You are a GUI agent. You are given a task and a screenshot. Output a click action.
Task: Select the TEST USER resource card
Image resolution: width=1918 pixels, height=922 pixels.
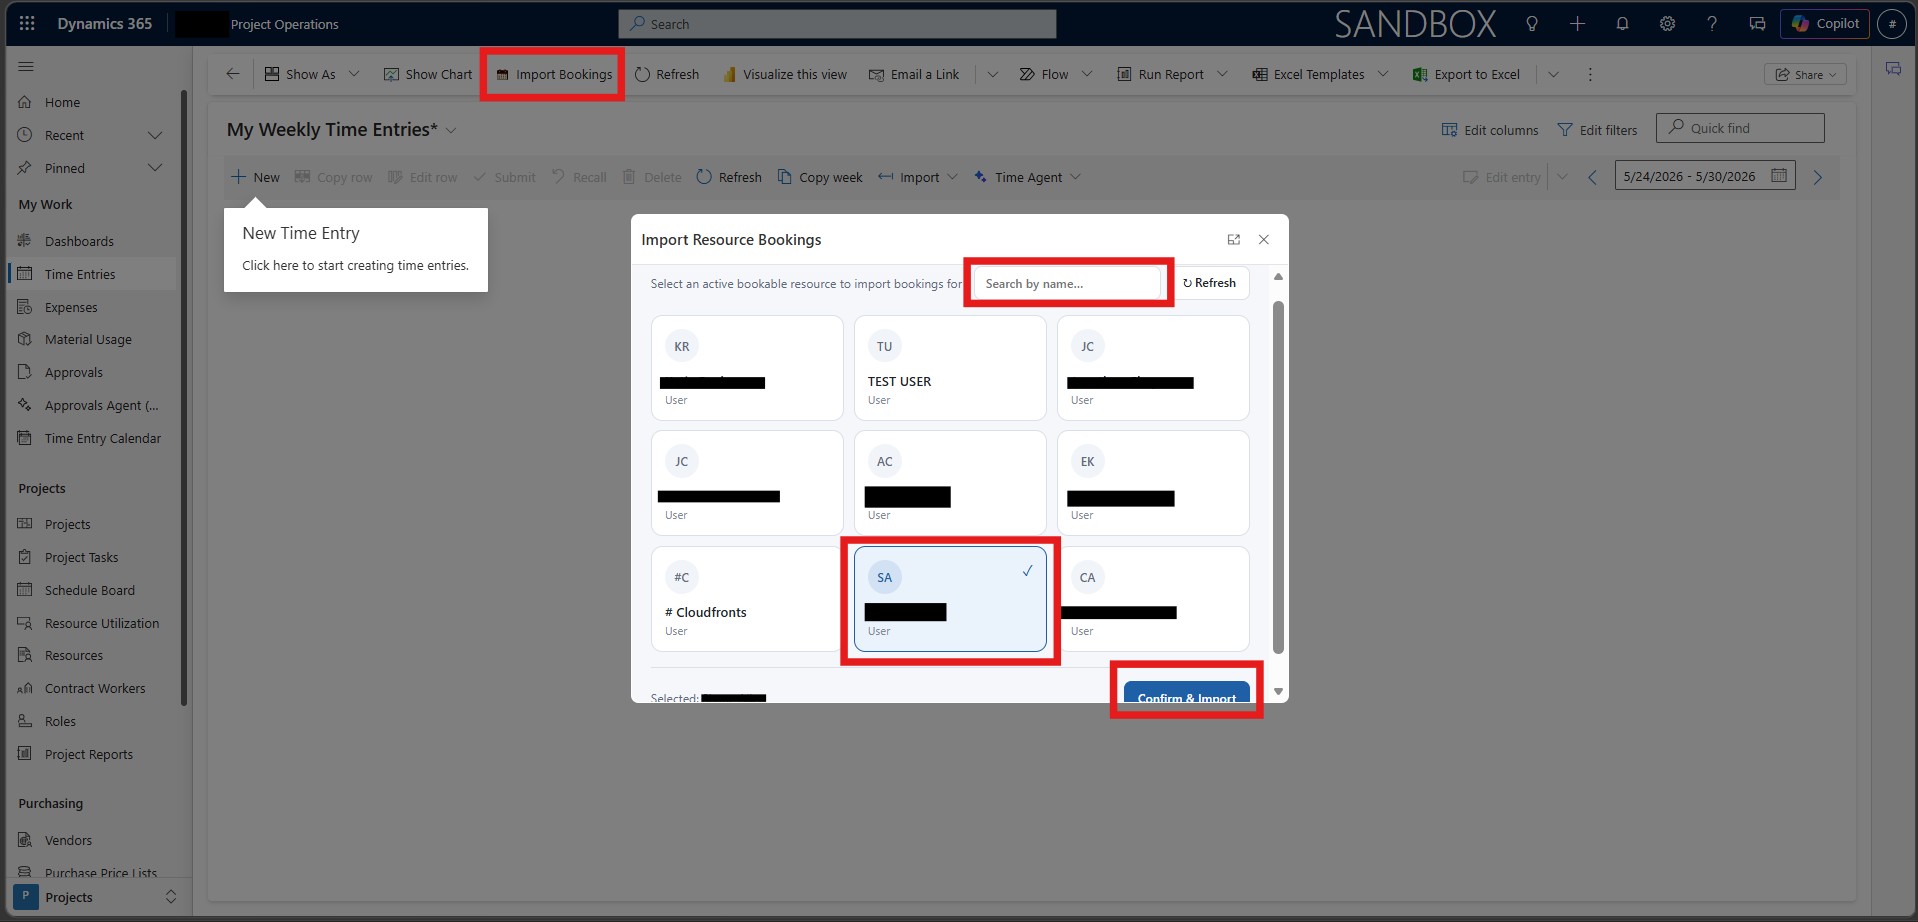[950, 368]
